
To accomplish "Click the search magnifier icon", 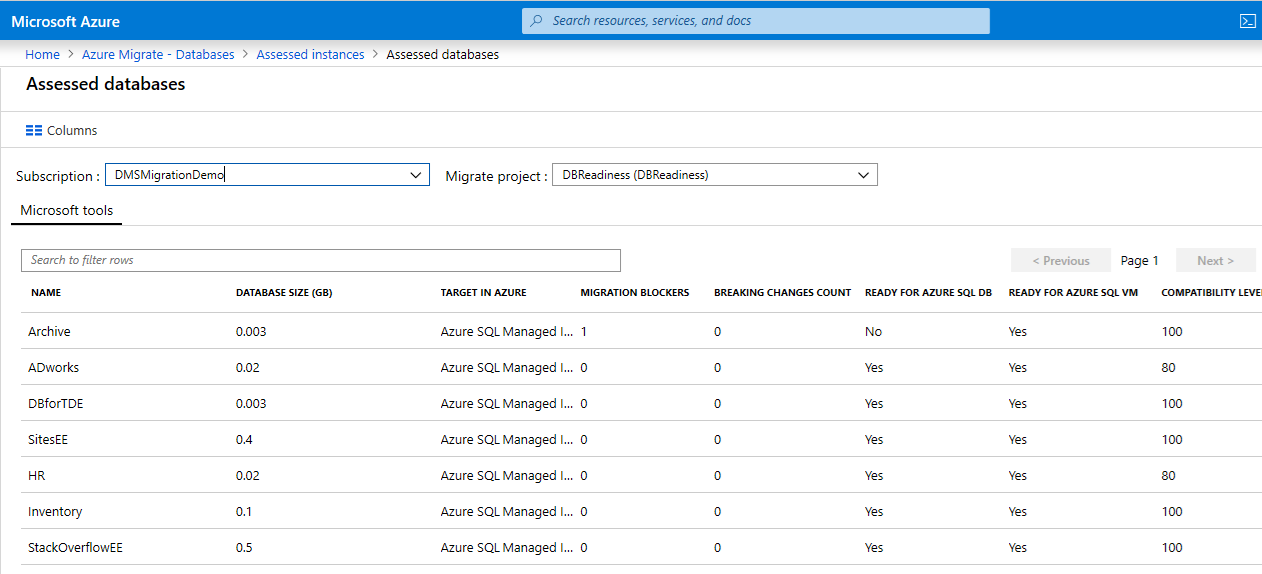I will [x=537, y=21].
